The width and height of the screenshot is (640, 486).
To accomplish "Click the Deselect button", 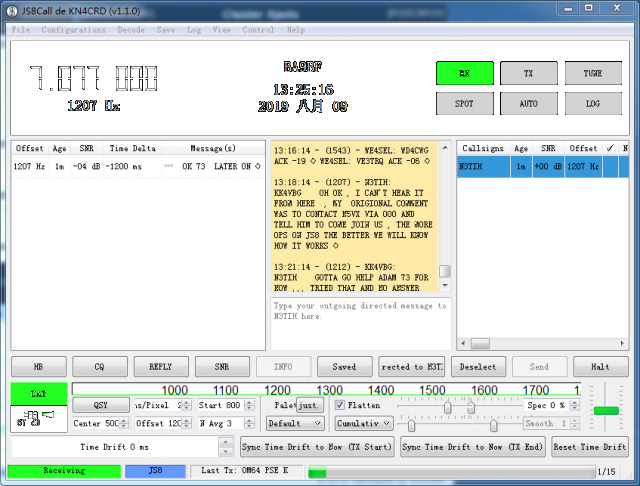I will (478, 366).
